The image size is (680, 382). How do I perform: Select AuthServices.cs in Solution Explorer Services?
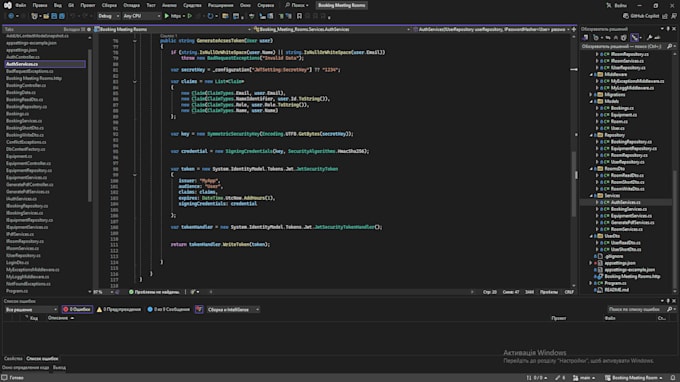pos(625,202)
